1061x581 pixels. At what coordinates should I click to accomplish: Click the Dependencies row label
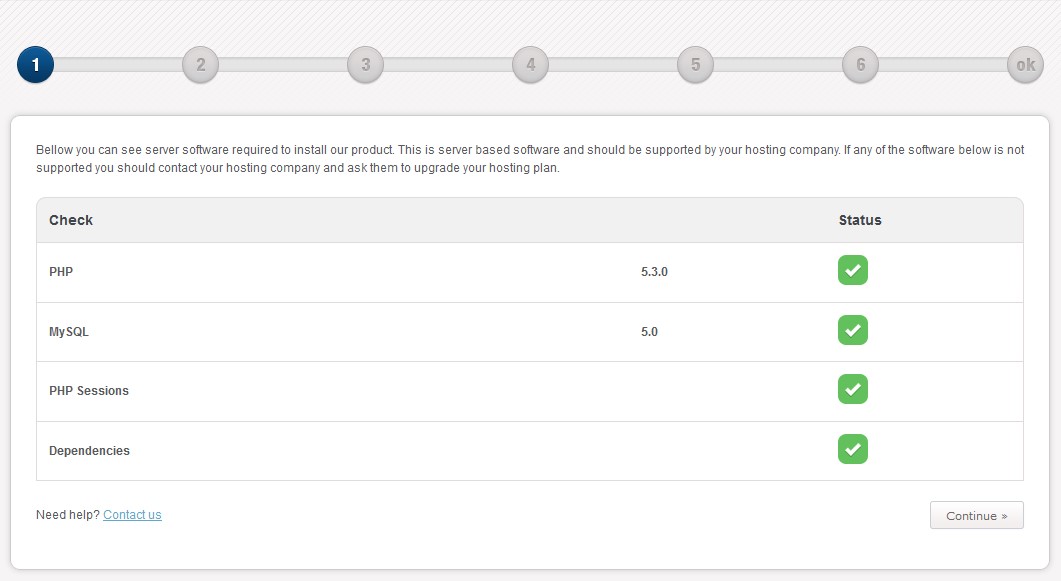[89, 451]
